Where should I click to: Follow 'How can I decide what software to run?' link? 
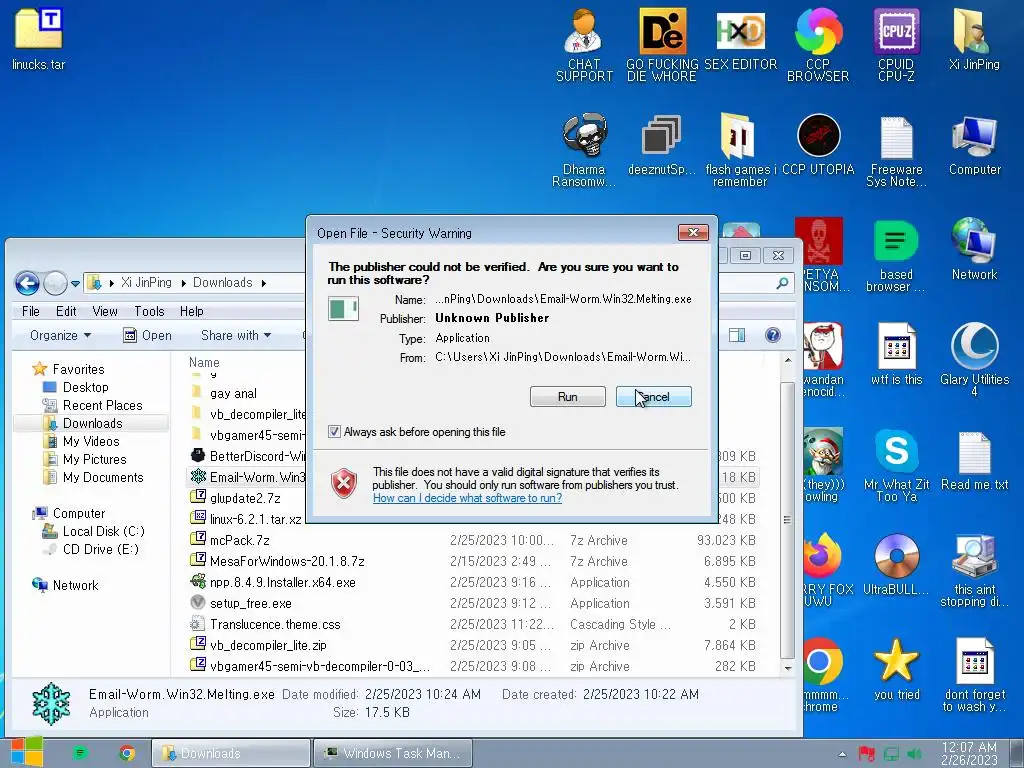click(468, 498)
